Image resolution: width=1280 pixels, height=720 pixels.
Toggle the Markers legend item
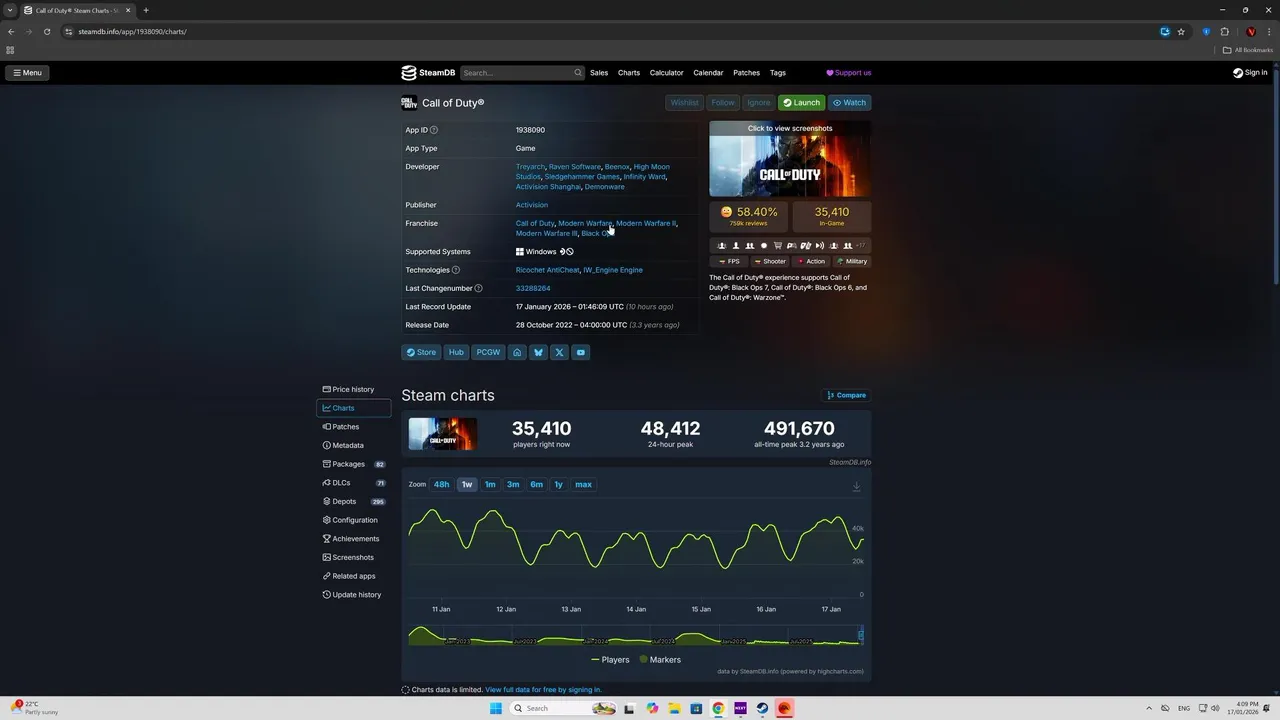point(660,660)
